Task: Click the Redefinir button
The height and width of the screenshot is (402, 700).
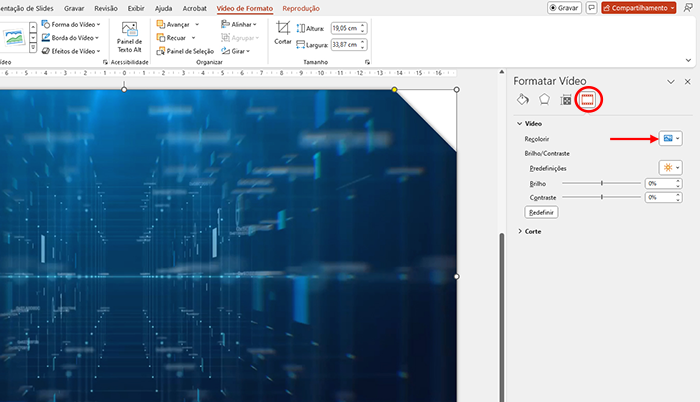Action: [541, 213]
